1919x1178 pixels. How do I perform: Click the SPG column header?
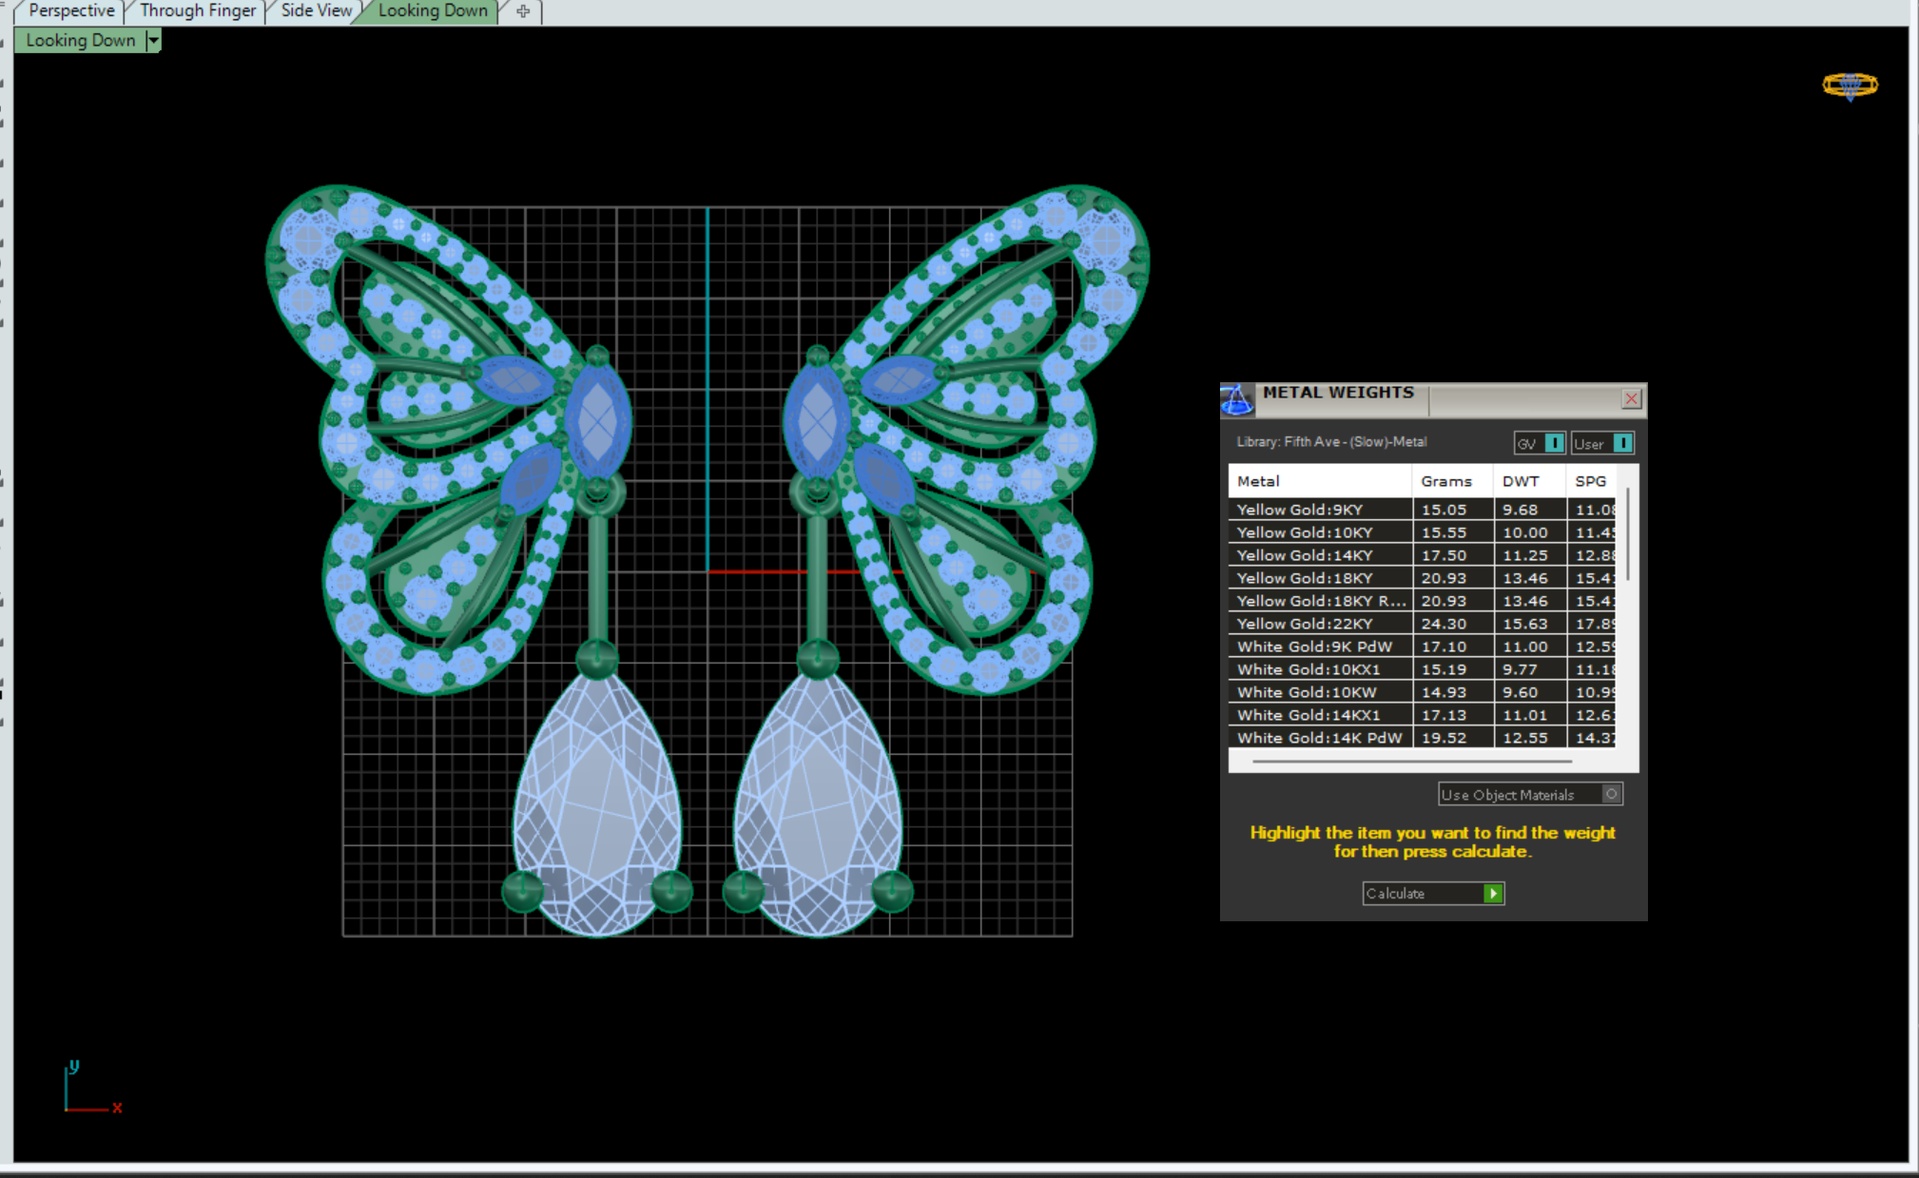(x=1592, y=481)
